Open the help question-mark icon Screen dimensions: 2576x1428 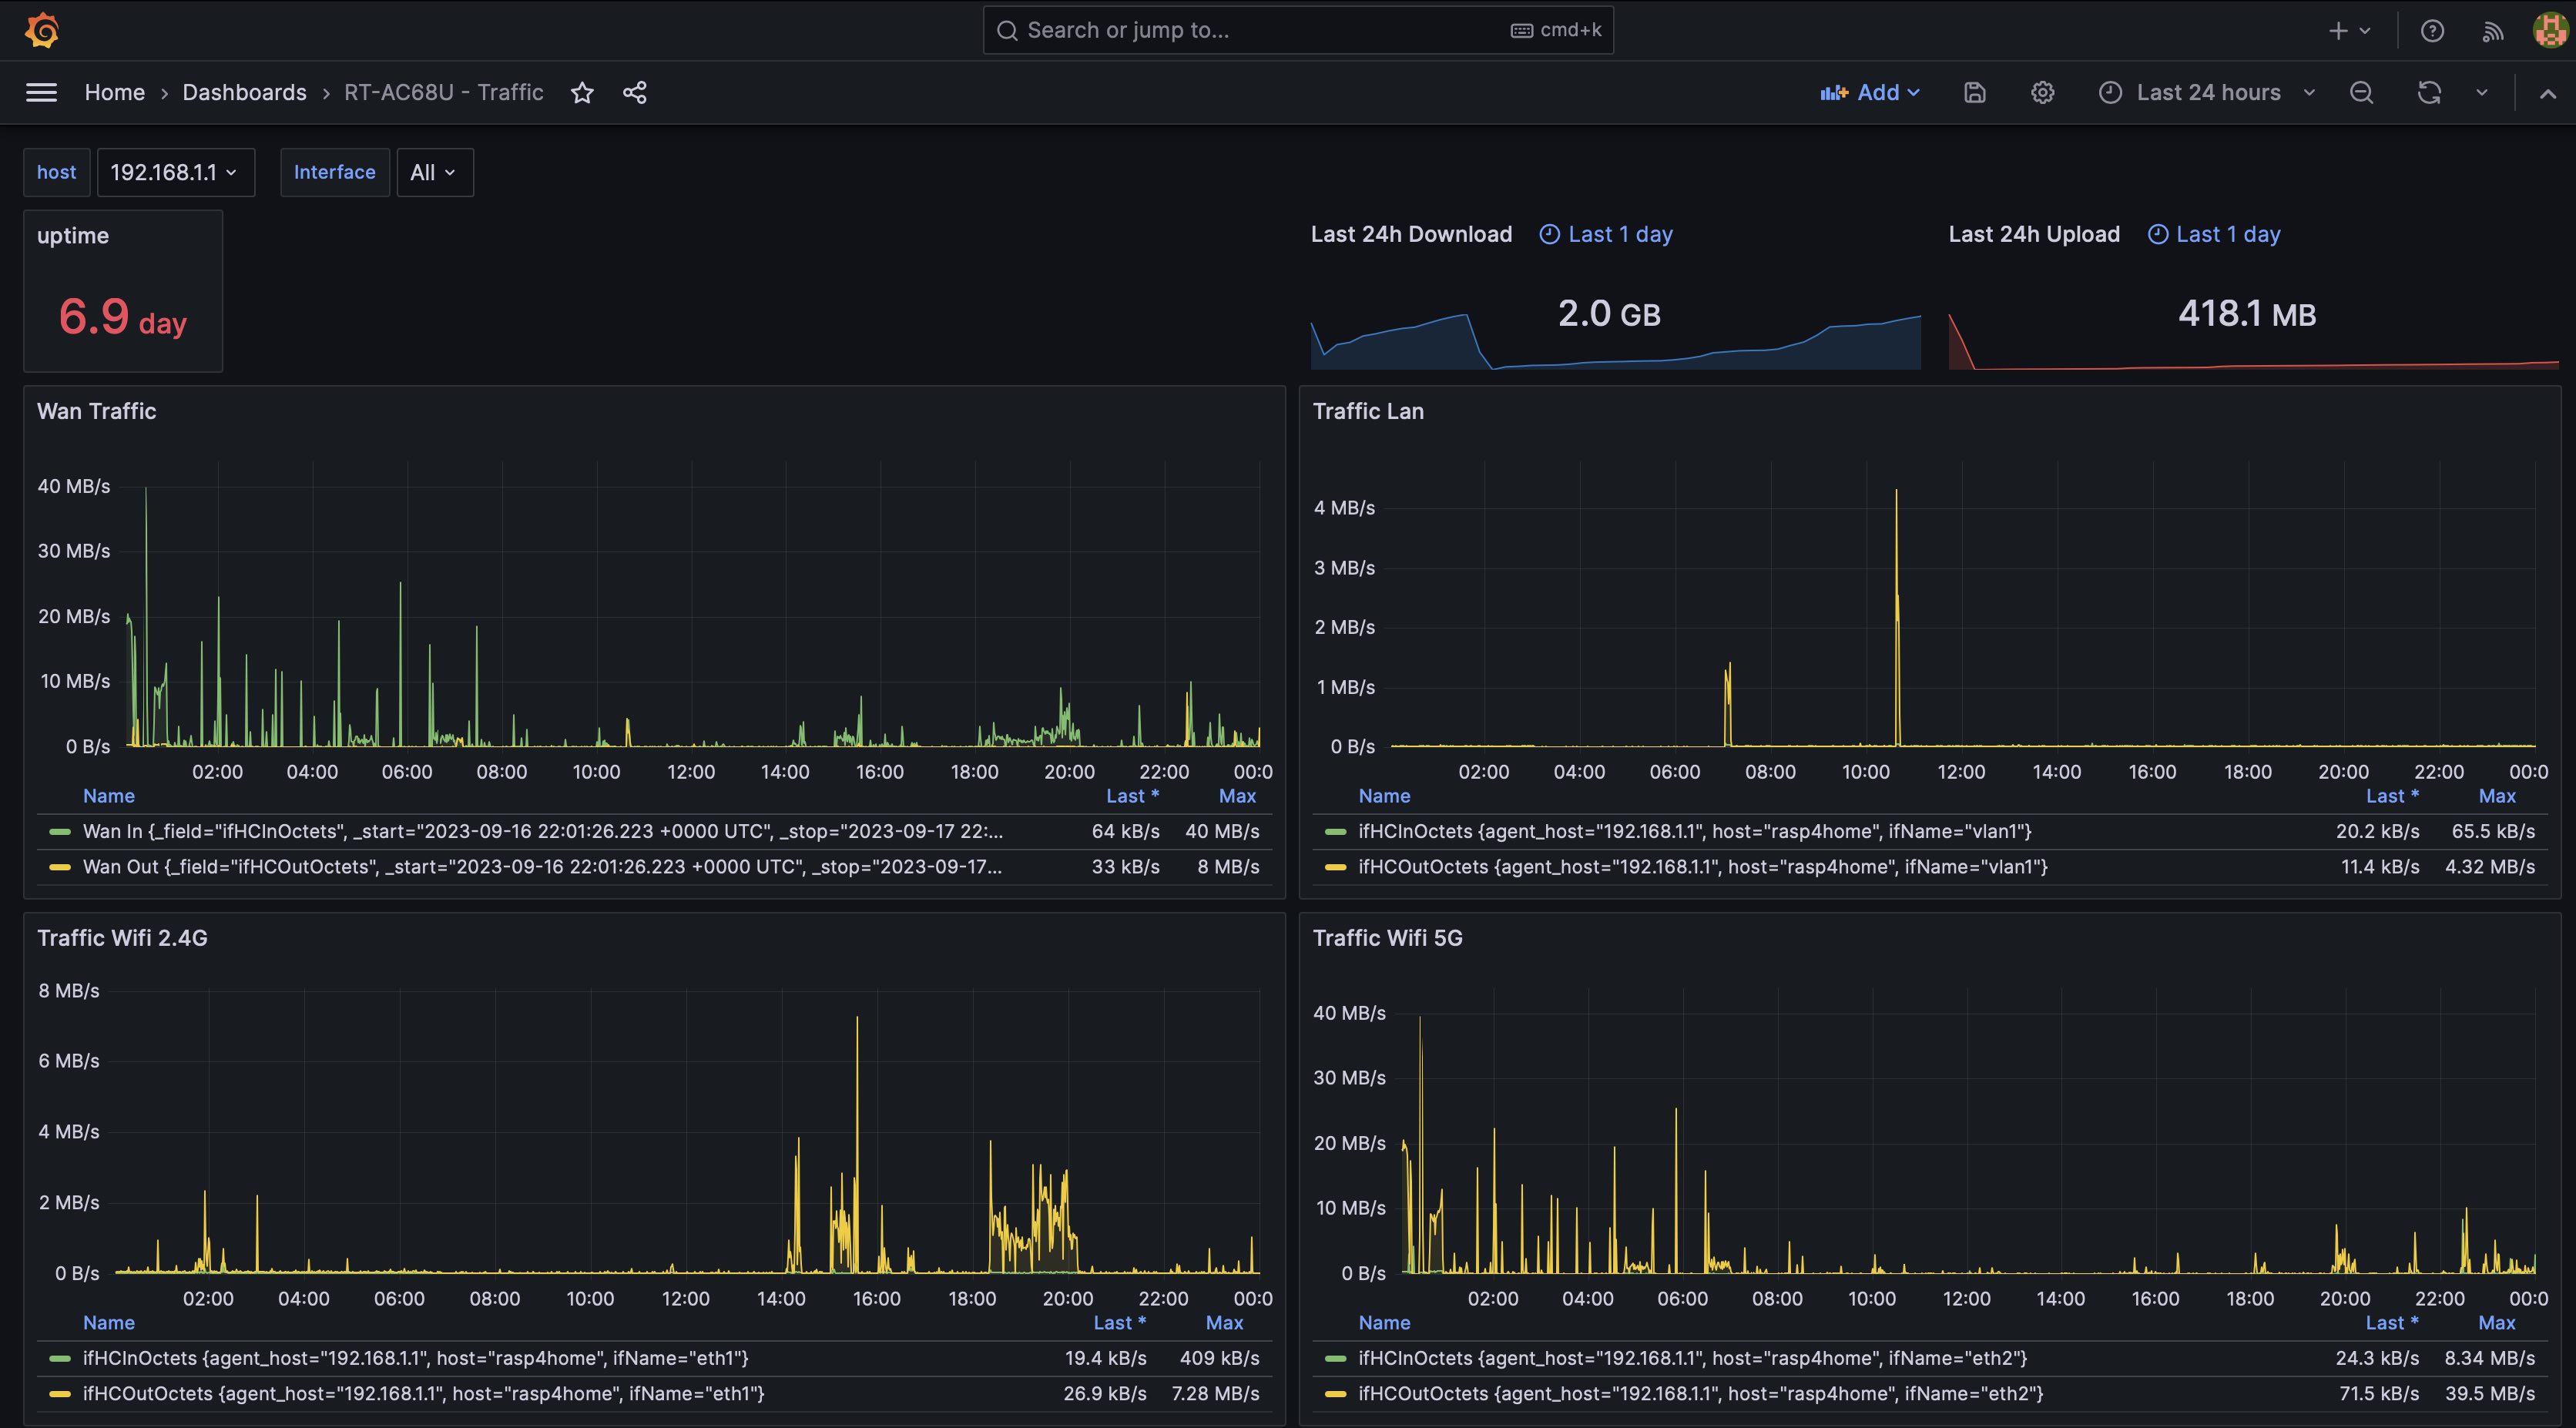[x=2432, y=31]
